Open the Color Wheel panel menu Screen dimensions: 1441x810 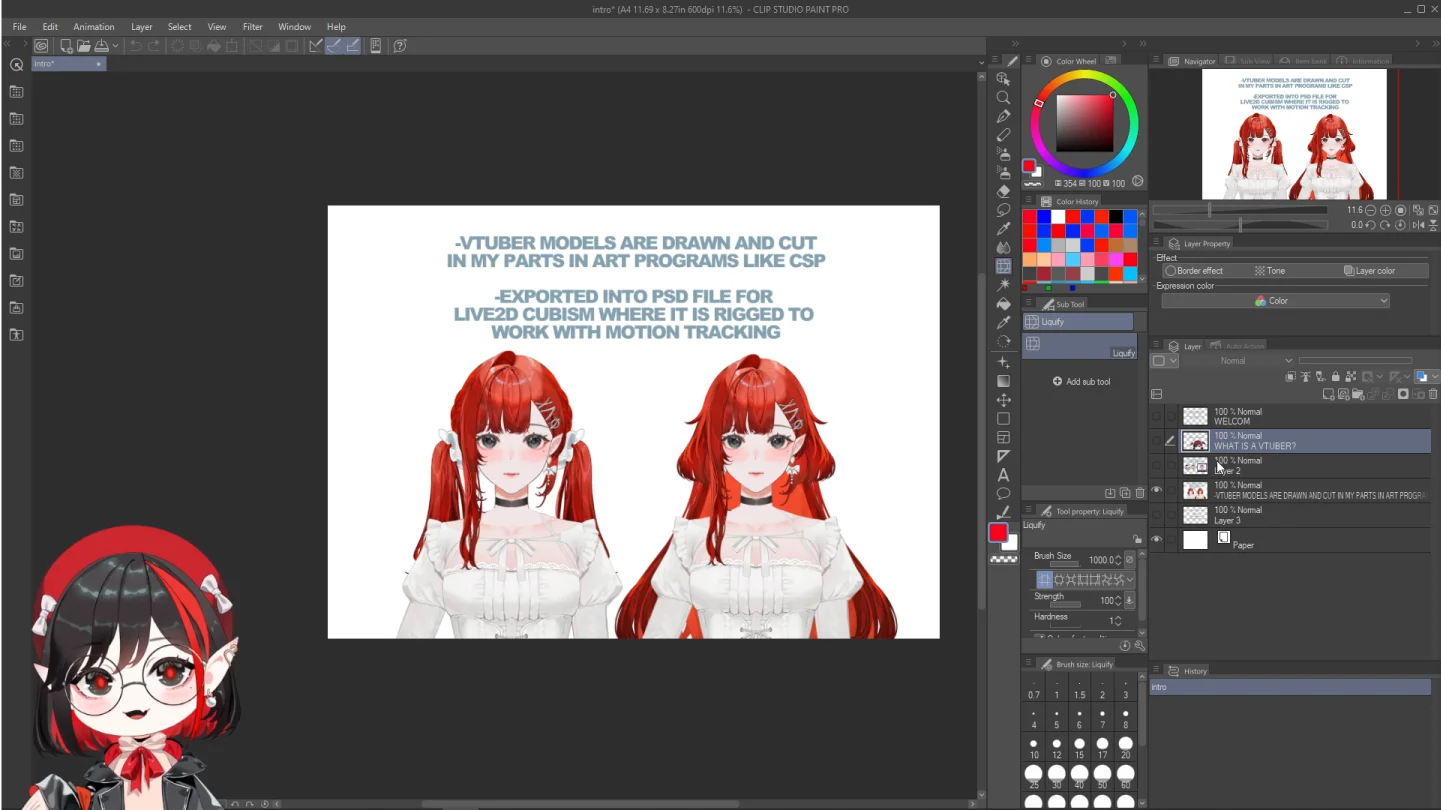click(1028, 61)
